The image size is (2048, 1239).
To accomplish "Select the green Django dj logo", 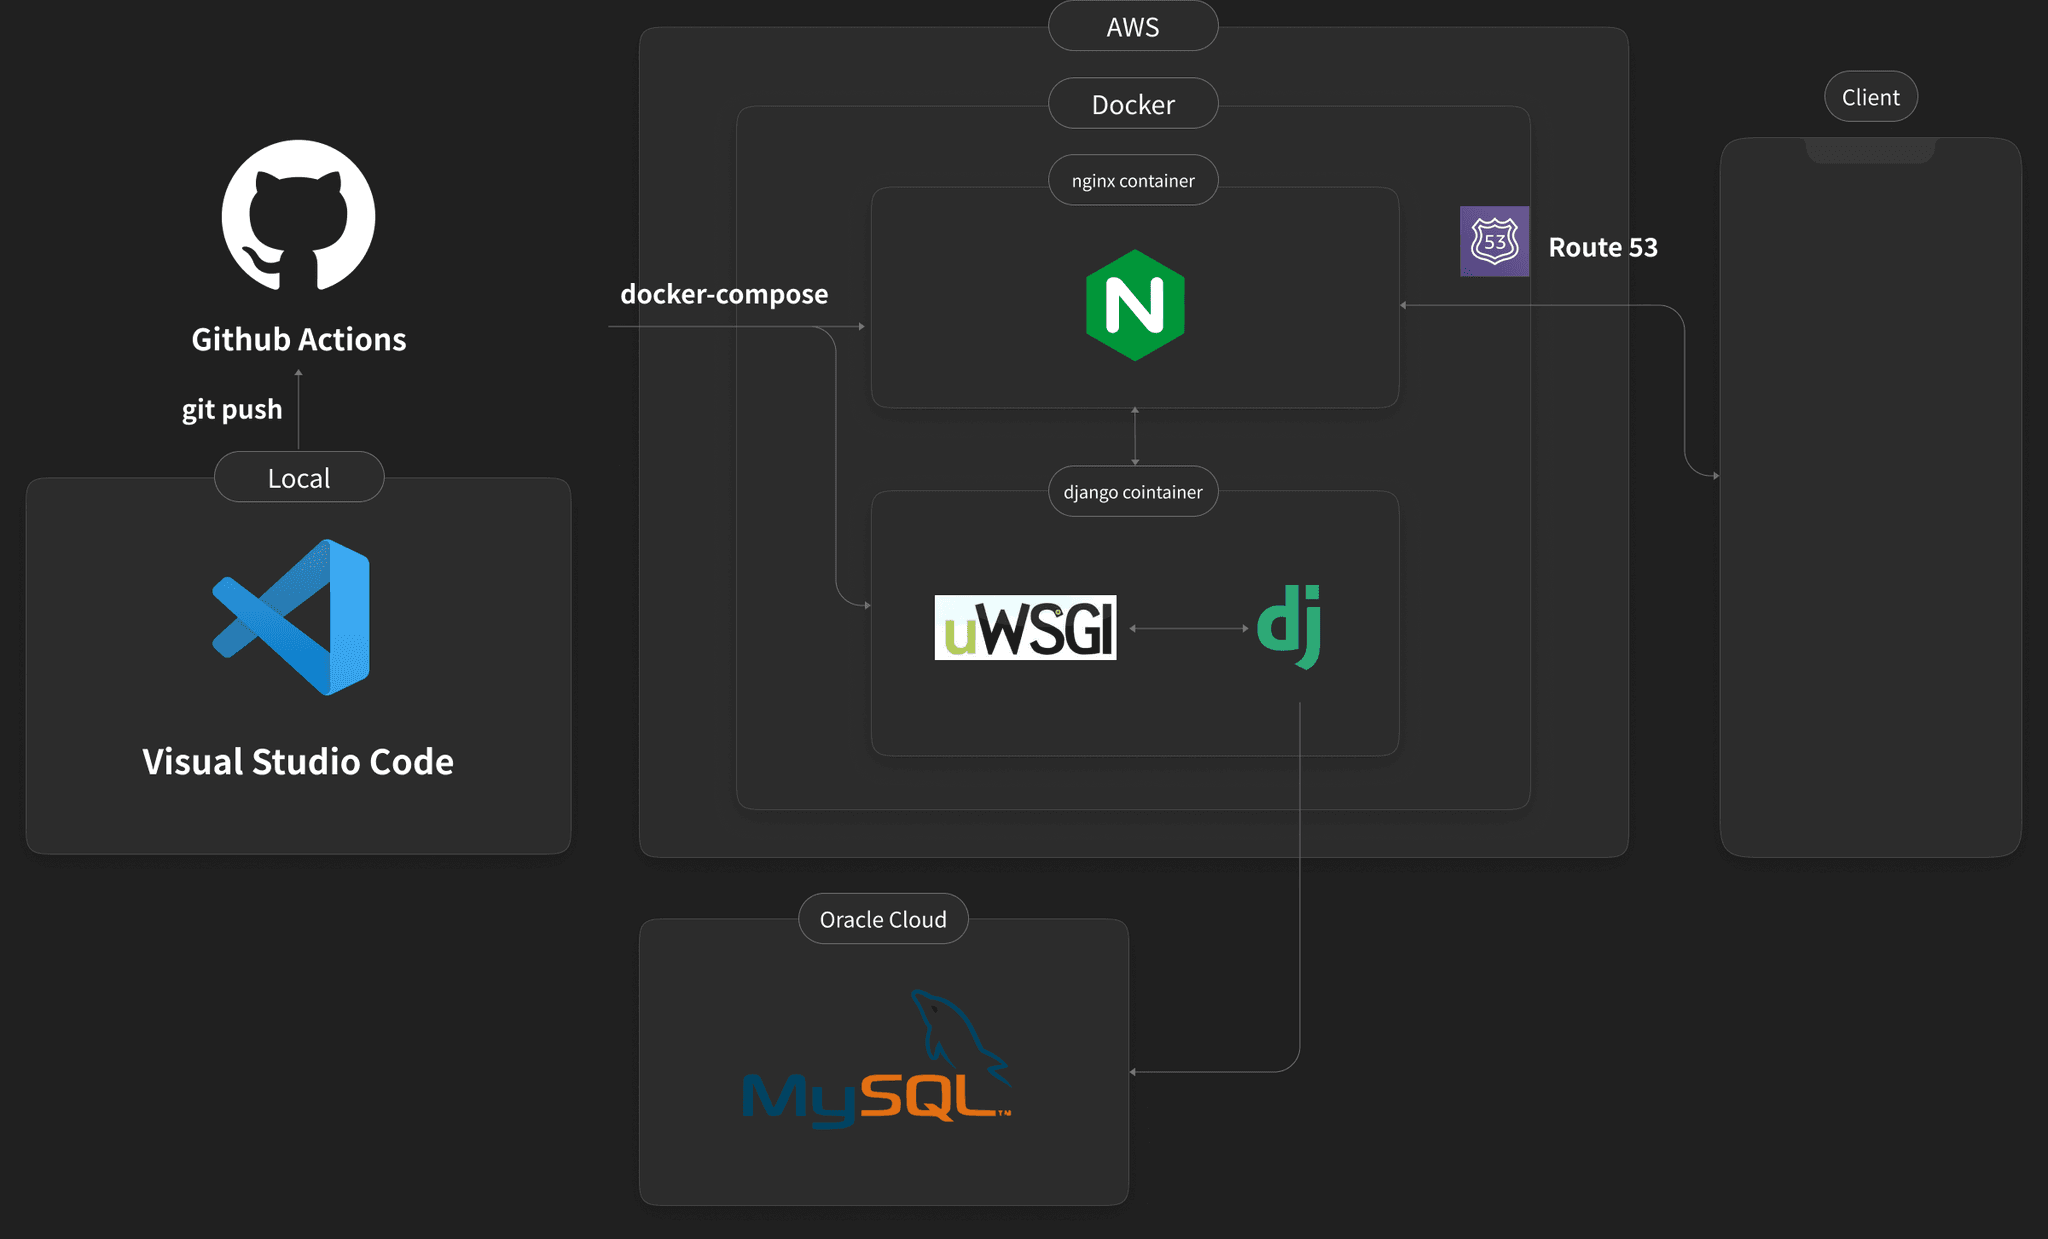I will coord(1290,626).
